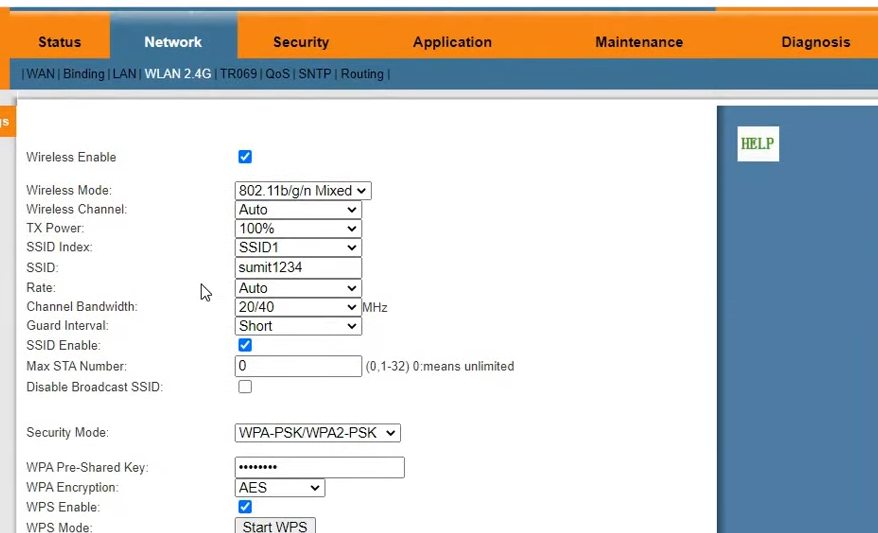878x533 pixels.
Task: Expand the Wireless Channel dropdown
Action: tap(297, 210)
